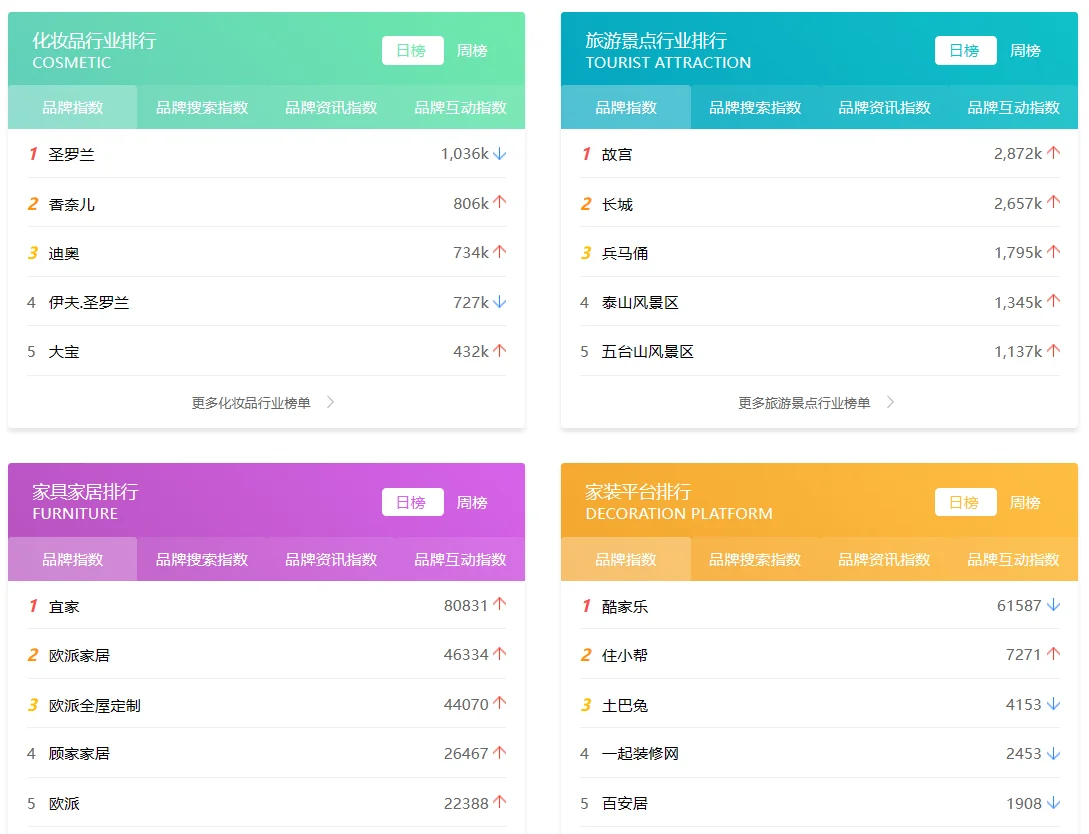Open 品牌互动指数 tab in Furniture card
This screenshot has width=1089, height=834.
(460, 559)
